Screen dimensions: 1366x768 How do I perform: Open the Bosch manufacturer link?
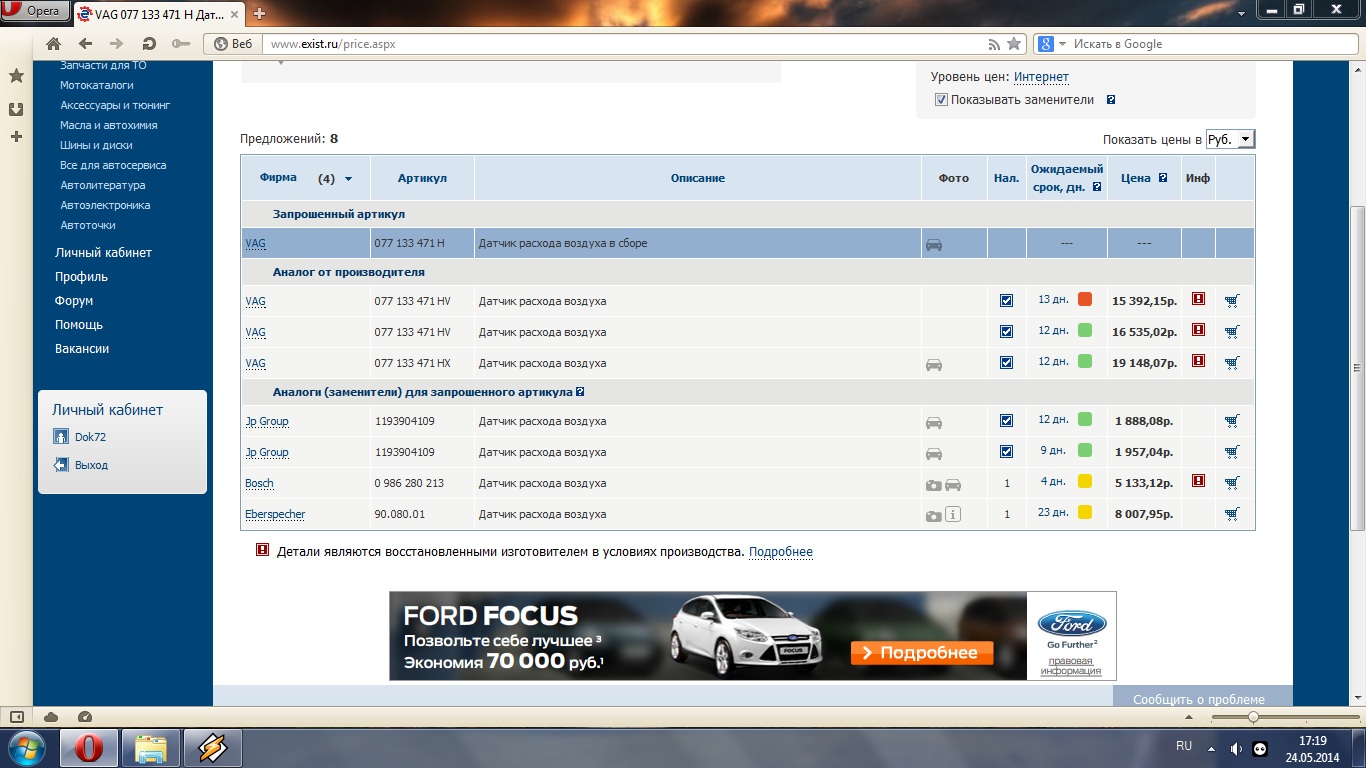[259, 483]
